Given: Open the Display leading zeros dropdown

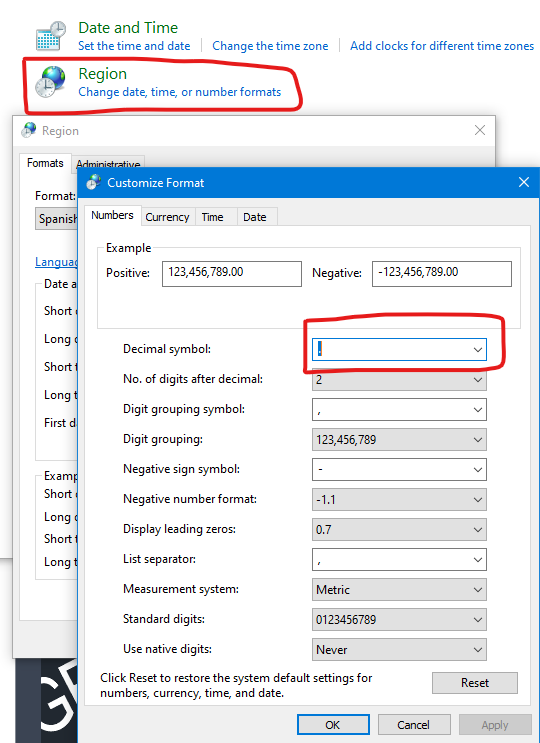Looking at the screenshot, I should coord(399,529).
